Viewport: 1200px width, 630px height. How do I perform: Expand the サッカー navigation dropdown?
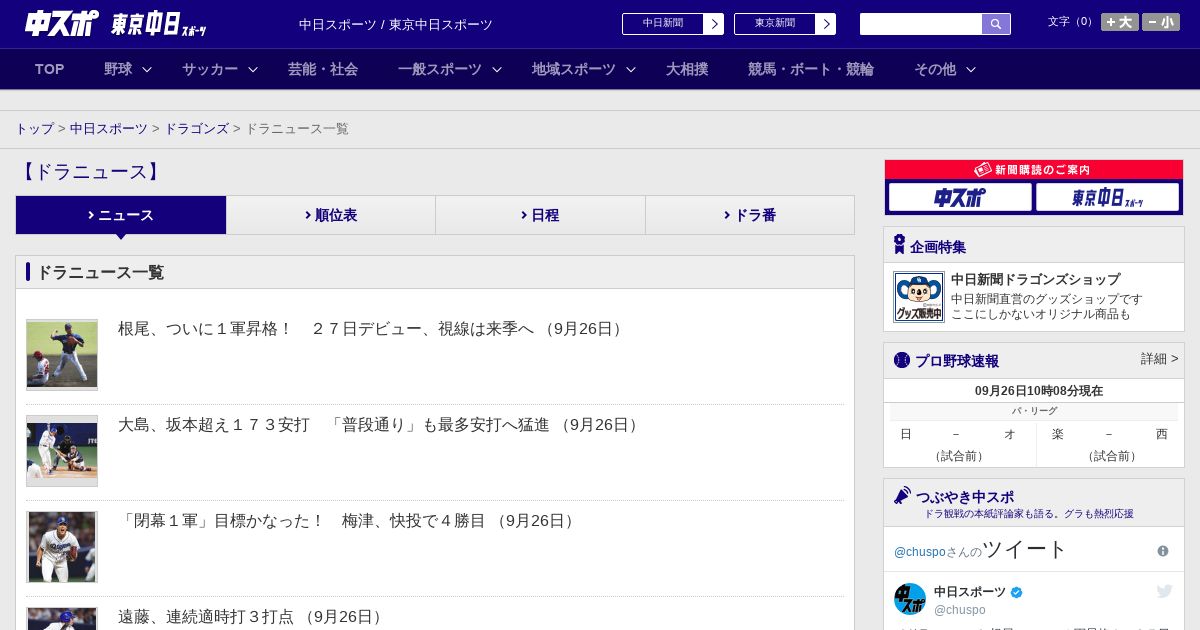[220, 69]
